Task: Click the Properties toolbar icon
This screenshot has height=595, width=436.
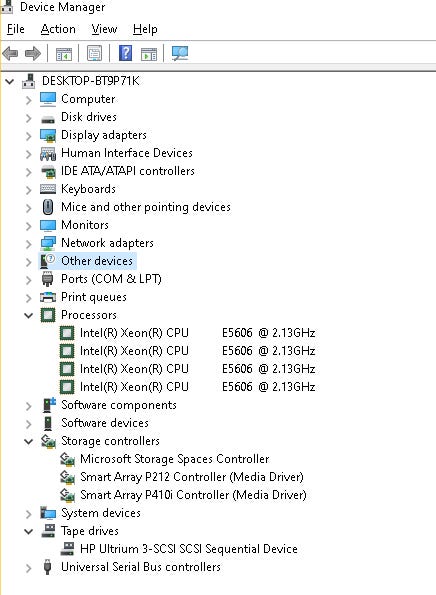Action: [x=94, y=54]
